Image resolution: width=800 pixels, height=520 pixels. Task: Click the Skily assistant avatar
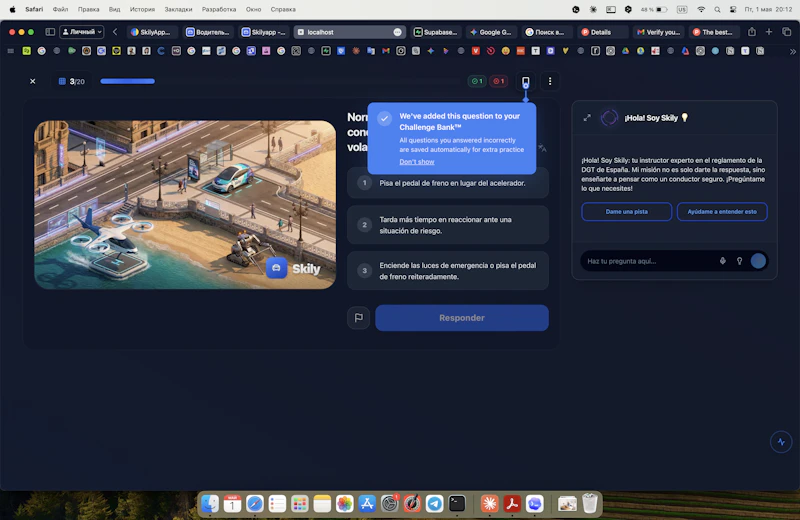pyautogui.click(x=609, y=118)
